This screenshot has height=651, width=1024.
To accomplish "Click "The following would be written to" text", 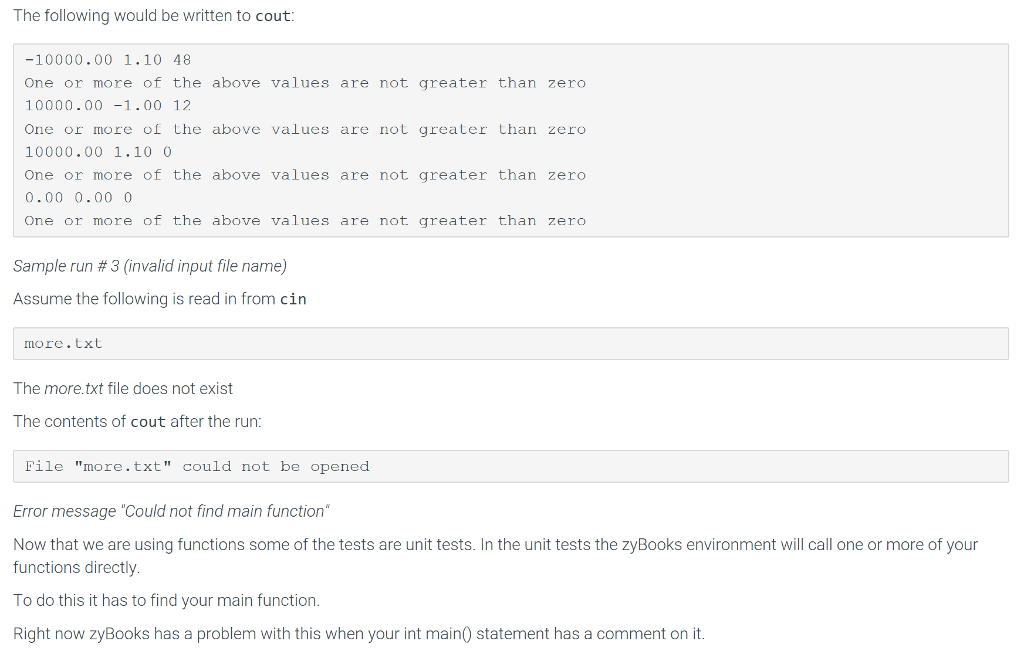I will 132,17.
